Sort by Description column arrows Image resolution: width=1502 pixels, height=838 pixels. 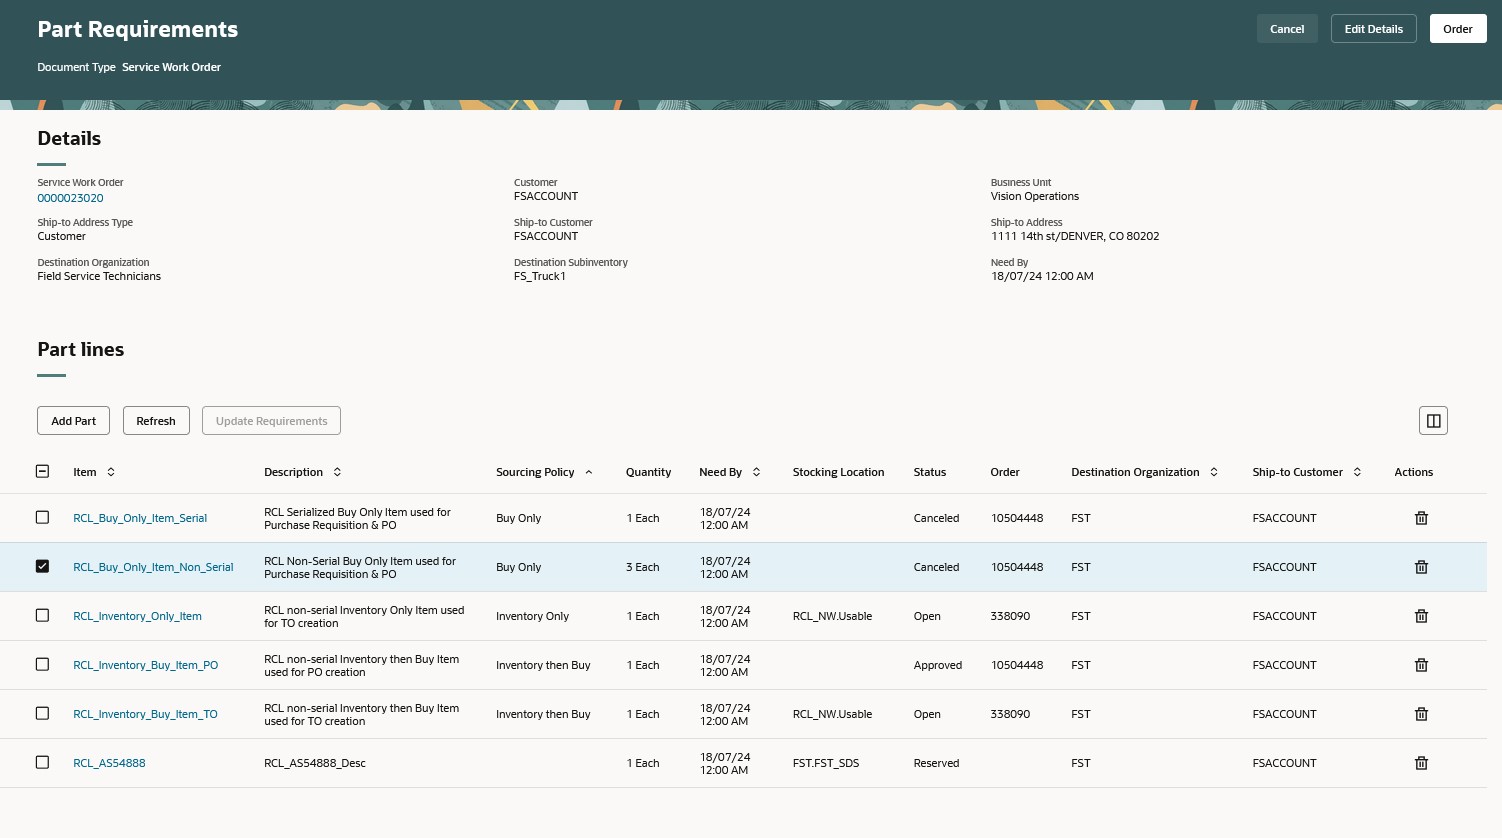coord(337,472)
